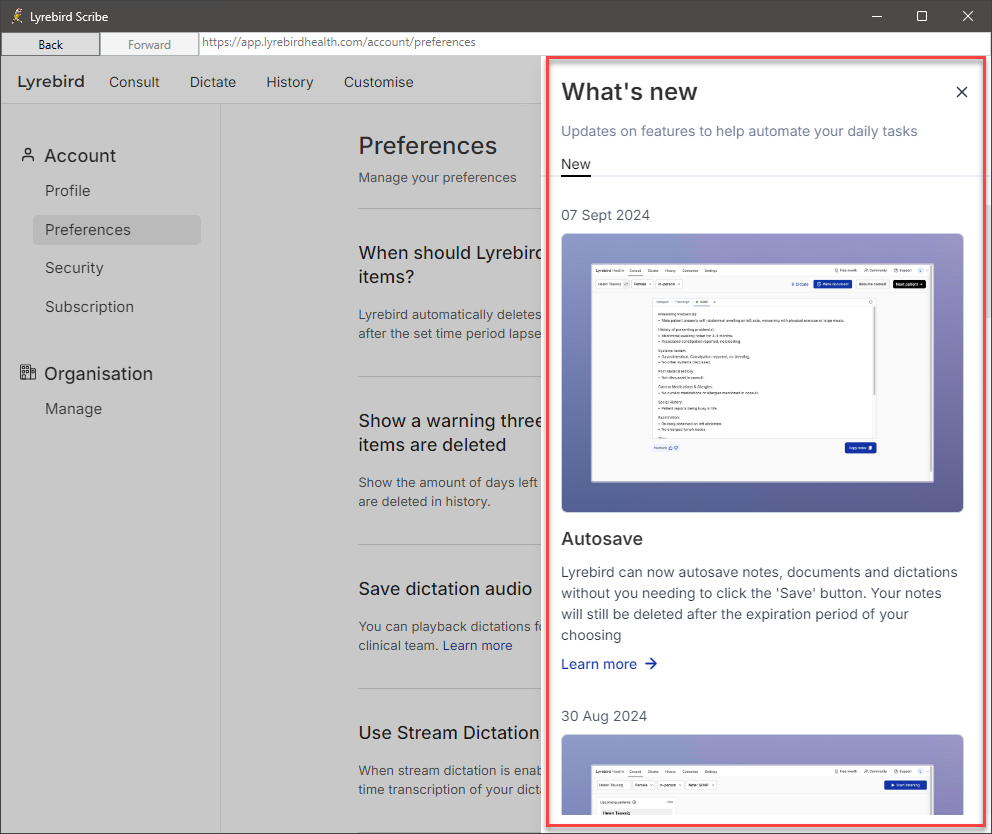Close the What's new panel
The height and width of the screenshot is (834, 992).
[x=962, y=92]
